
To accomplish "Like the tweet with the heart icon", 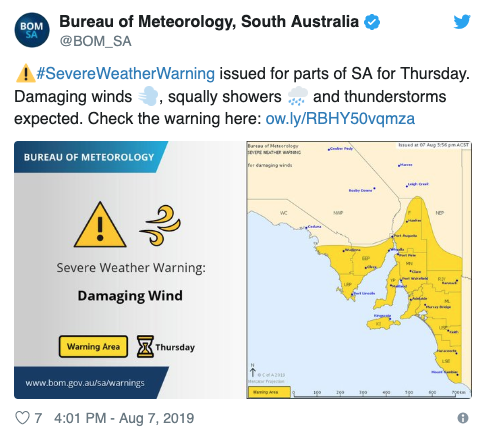I will pos(23,417).
